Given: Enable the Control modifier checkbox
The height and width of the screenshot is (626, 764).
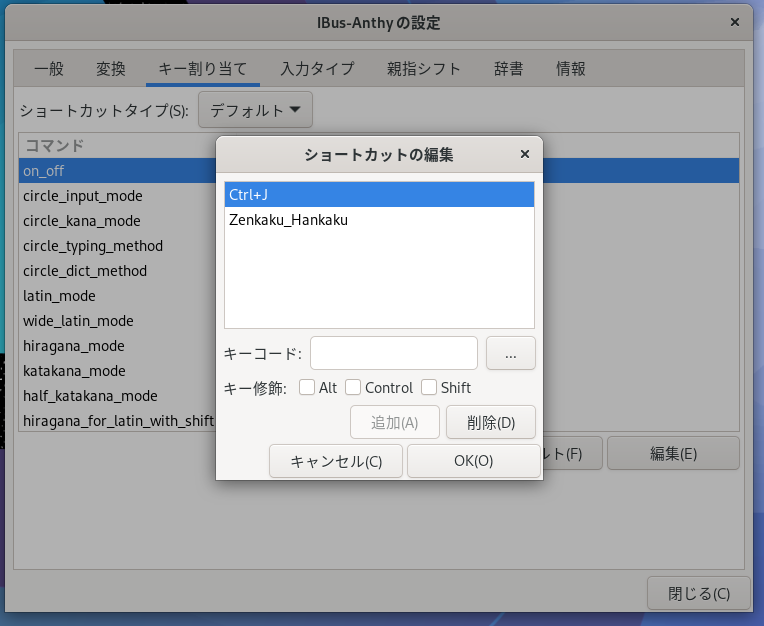Looking at the screenshot, I should tap(353, 388).
